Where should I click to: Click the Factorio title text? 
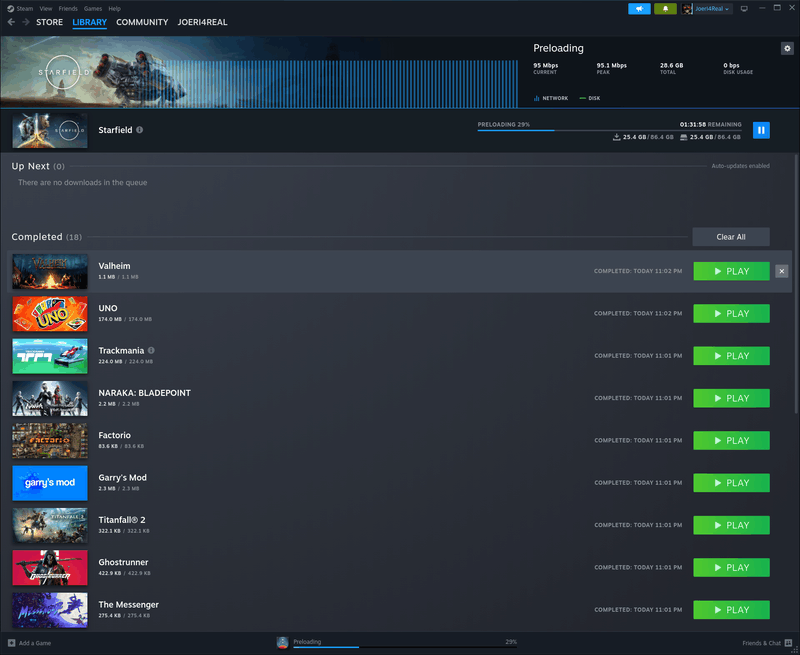[x=114, y=435]
